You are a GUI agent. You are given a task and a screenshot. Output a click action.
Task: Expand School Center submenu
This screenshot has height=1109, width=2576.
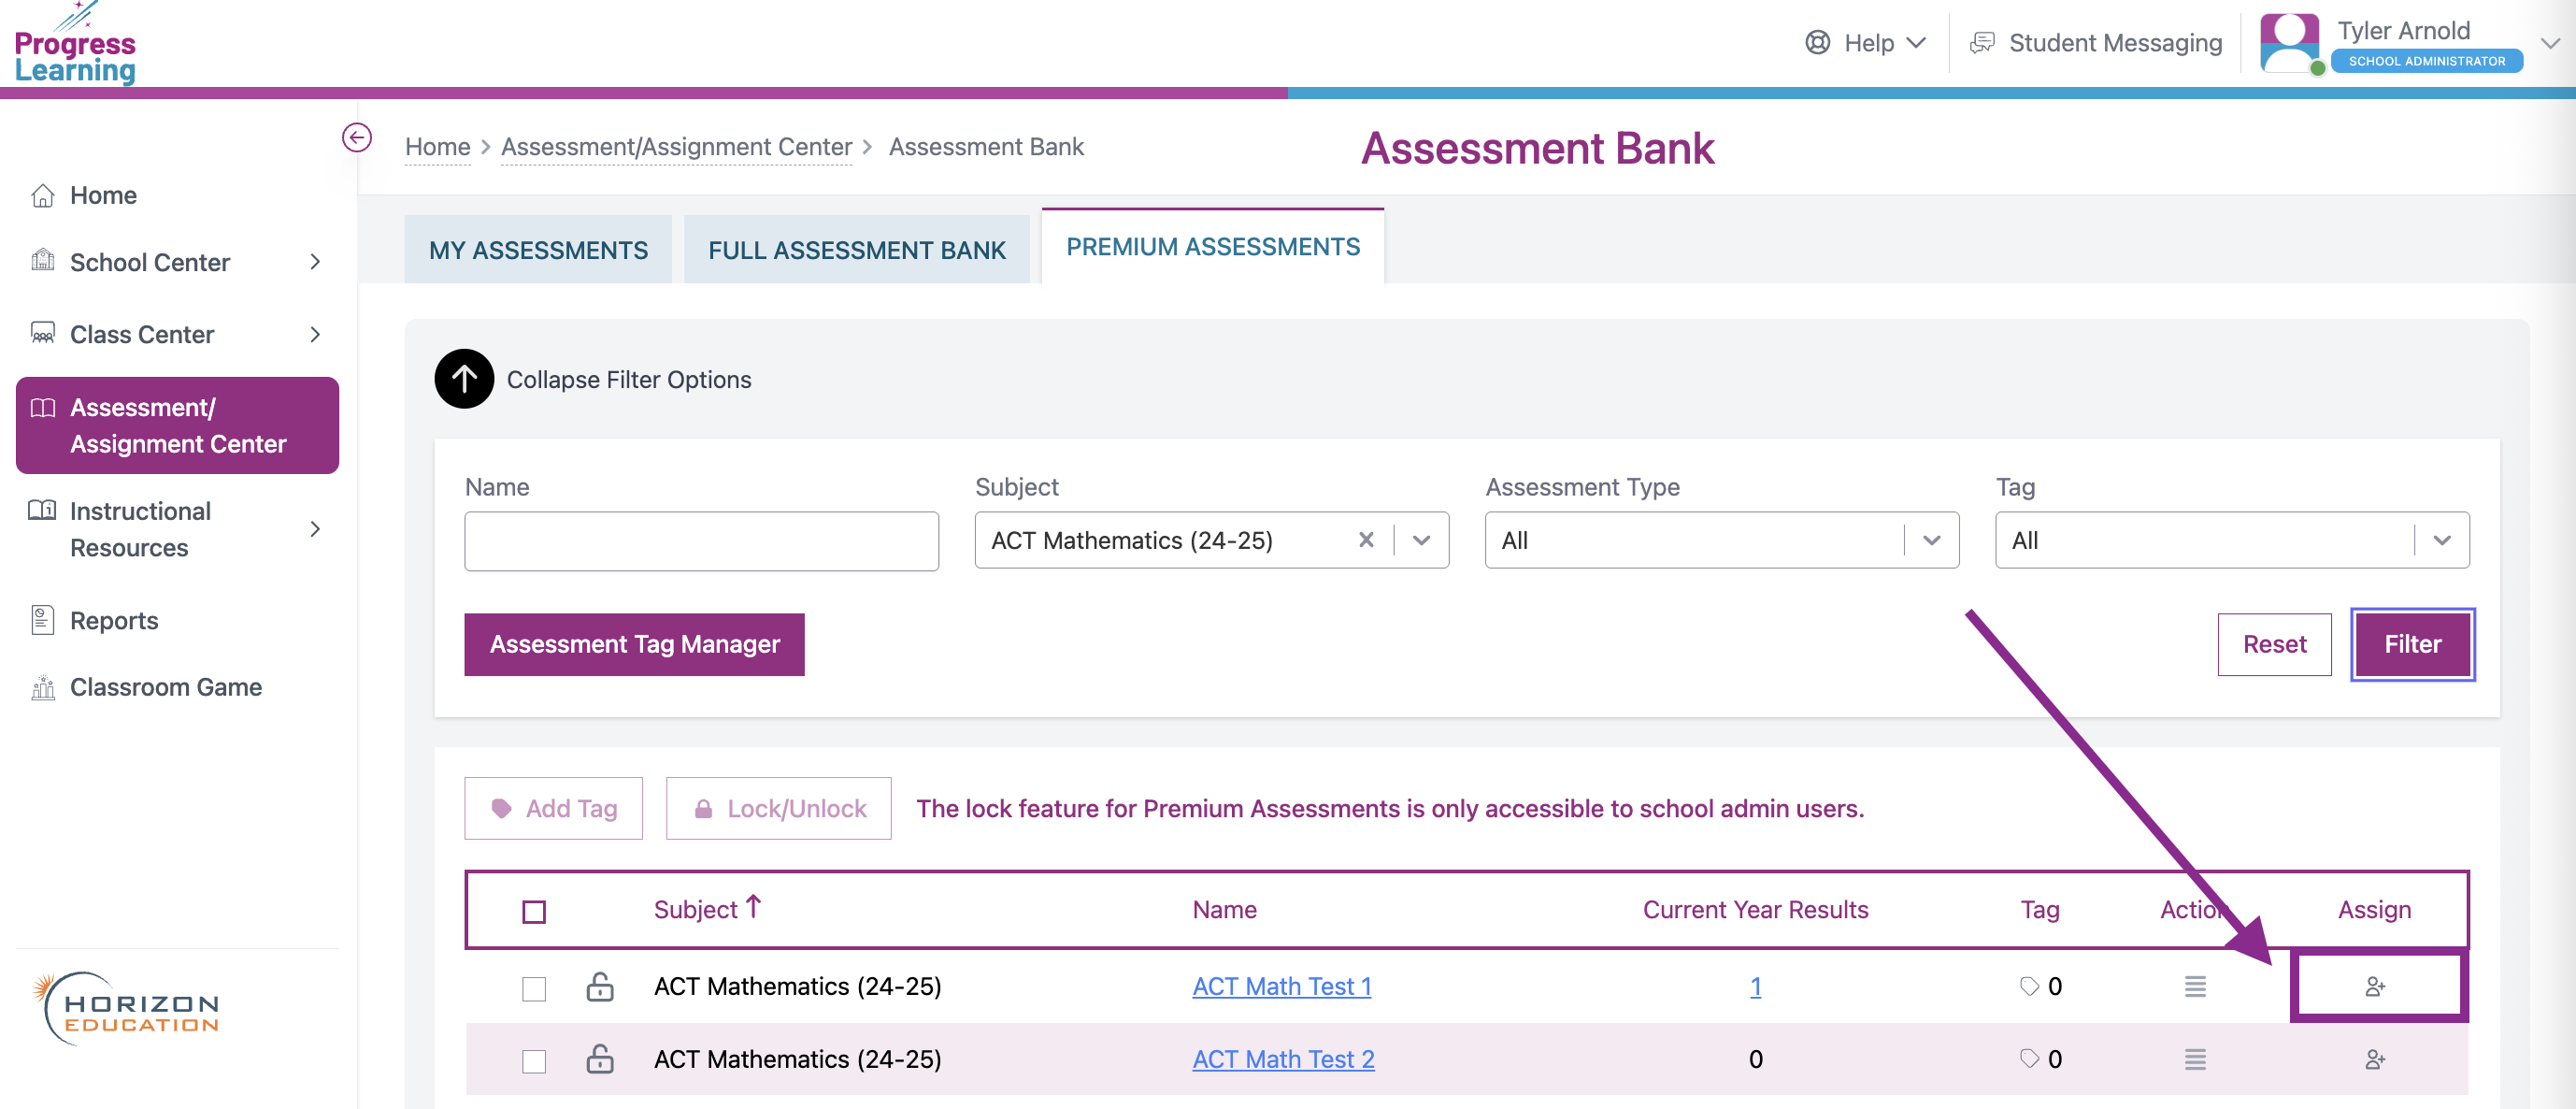[x=315, y=262]
